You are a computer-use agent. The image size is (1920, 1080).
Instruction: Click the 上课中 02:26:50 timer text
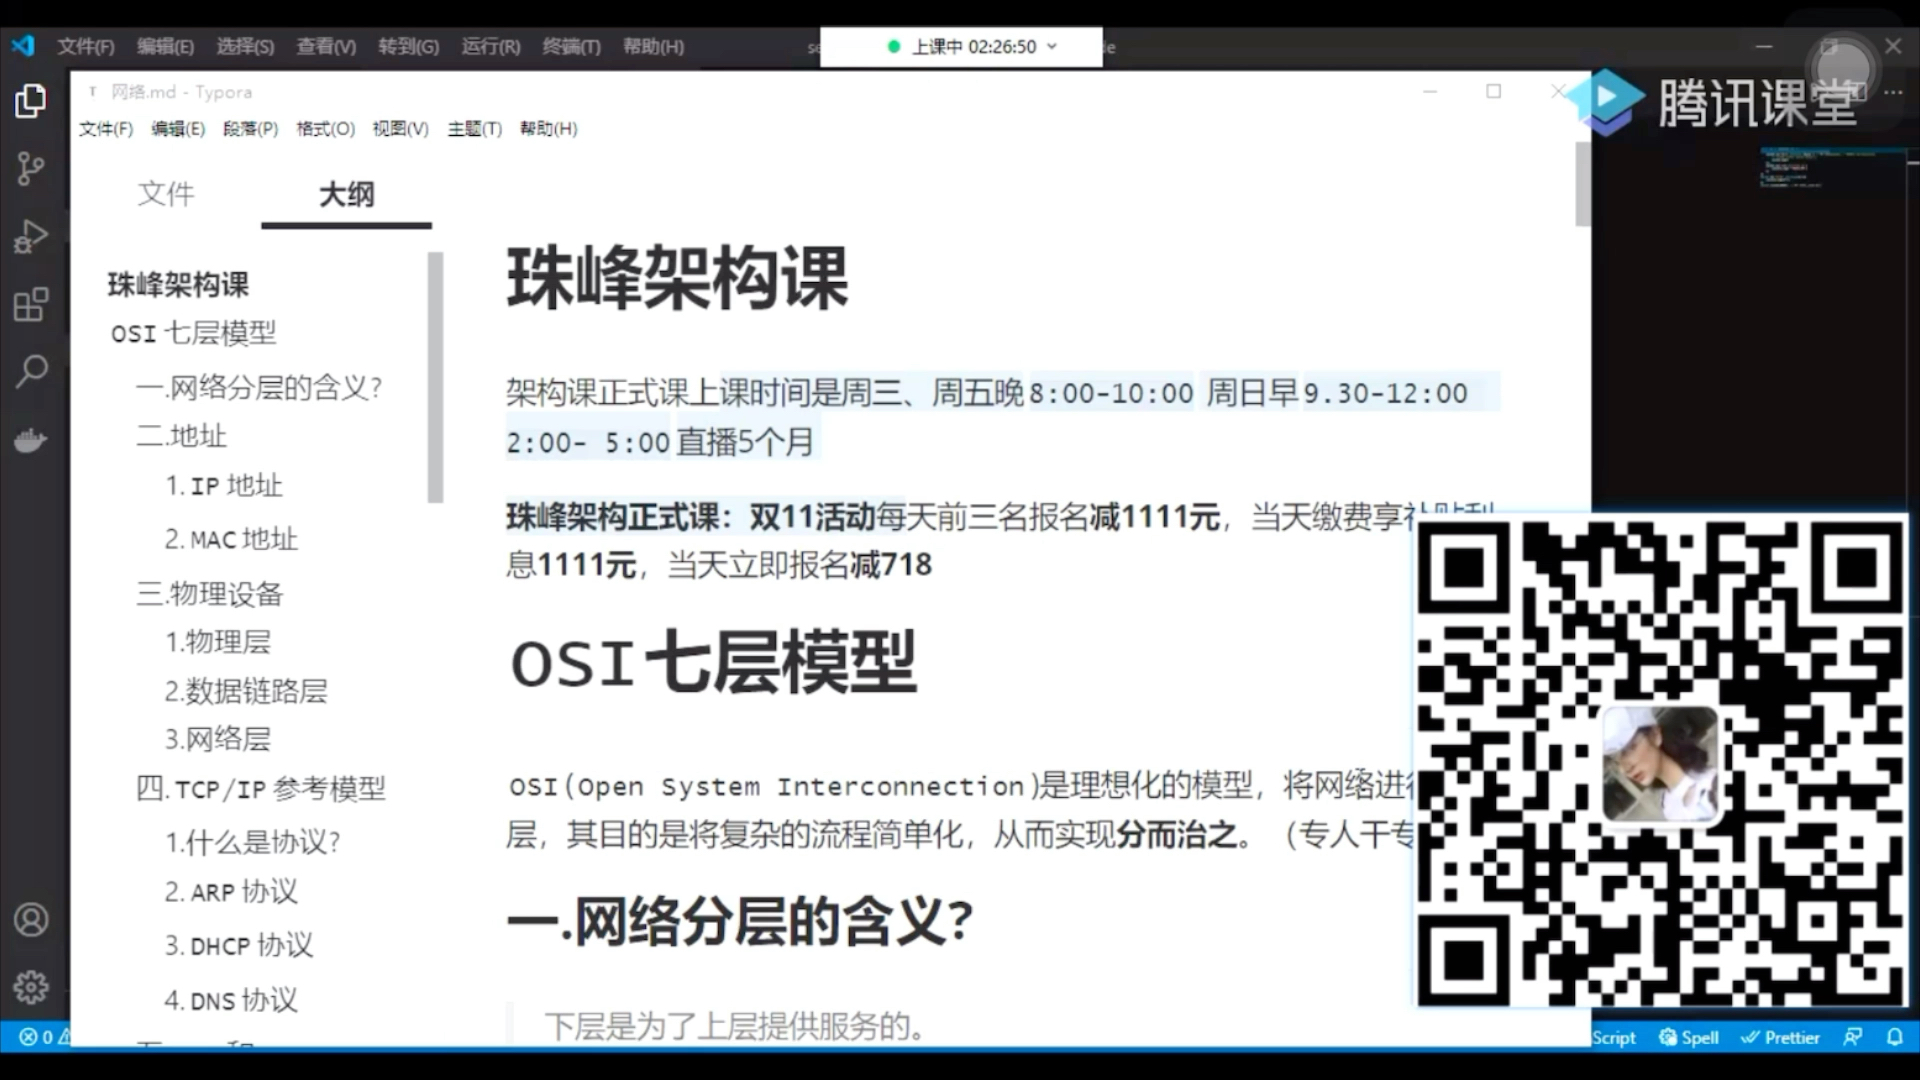tap(974, 46)
